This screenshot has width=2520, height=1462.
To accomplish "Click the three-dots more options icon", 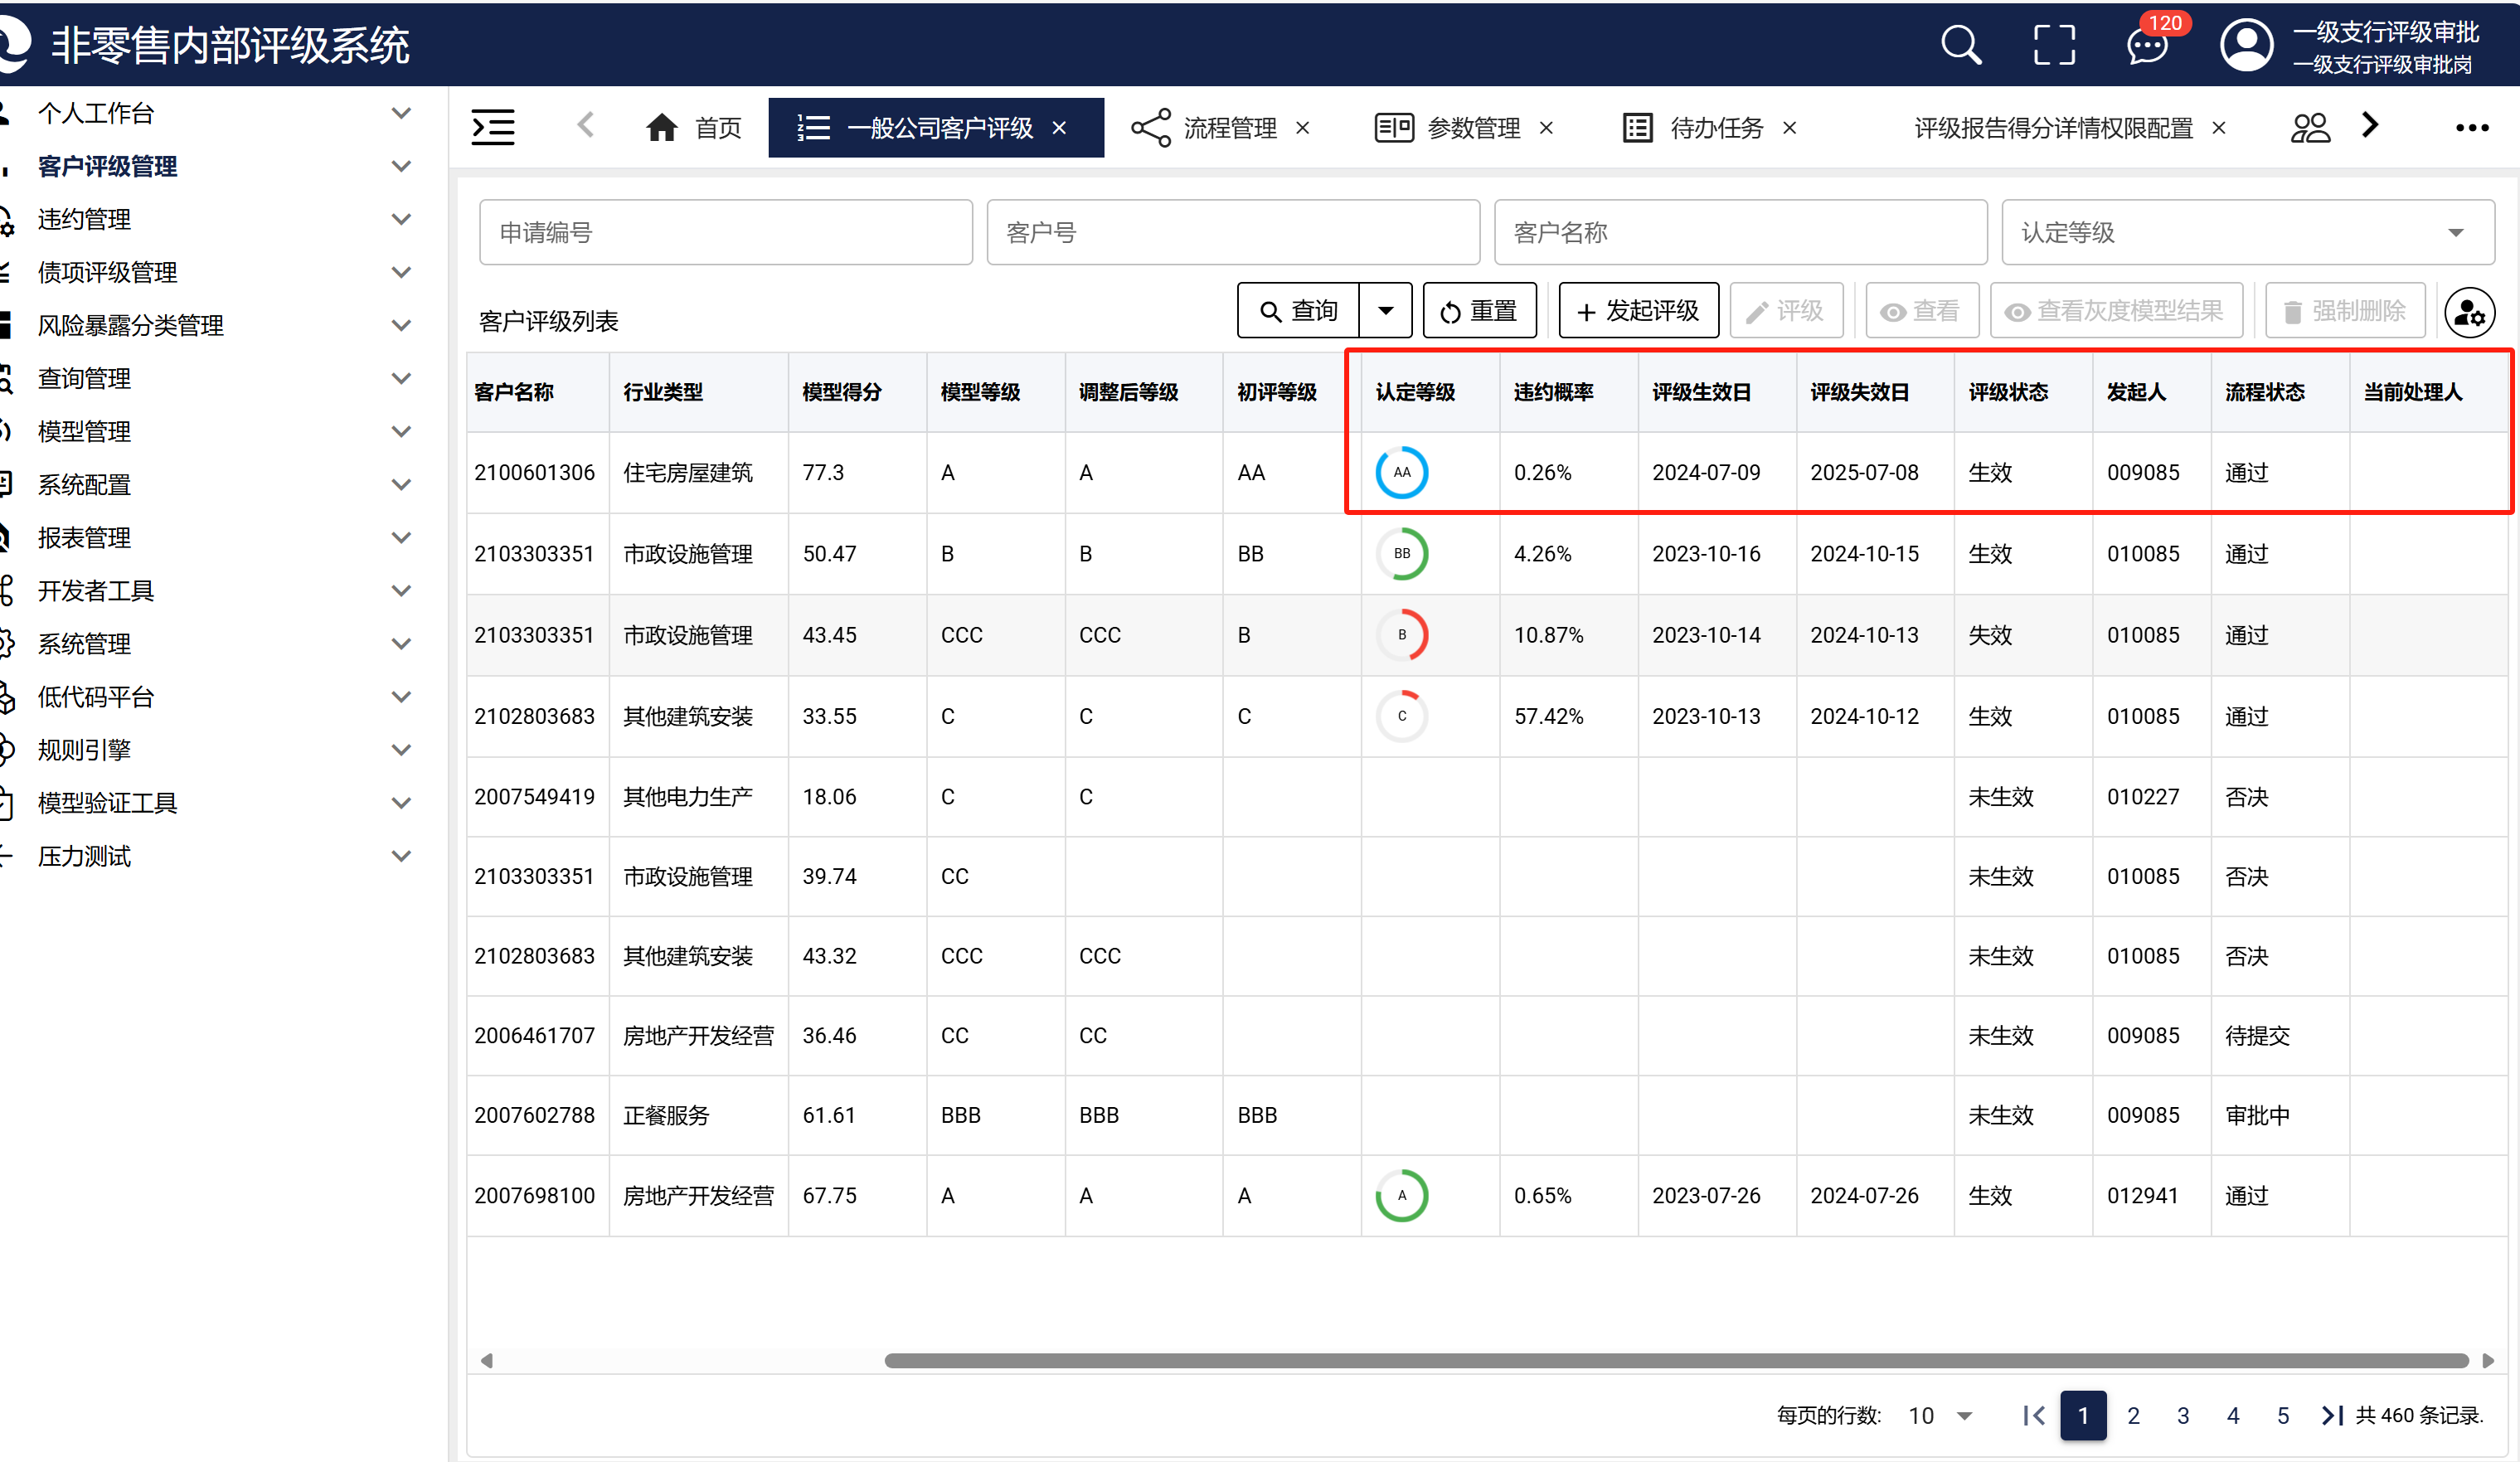I will tap(2471, 127).
